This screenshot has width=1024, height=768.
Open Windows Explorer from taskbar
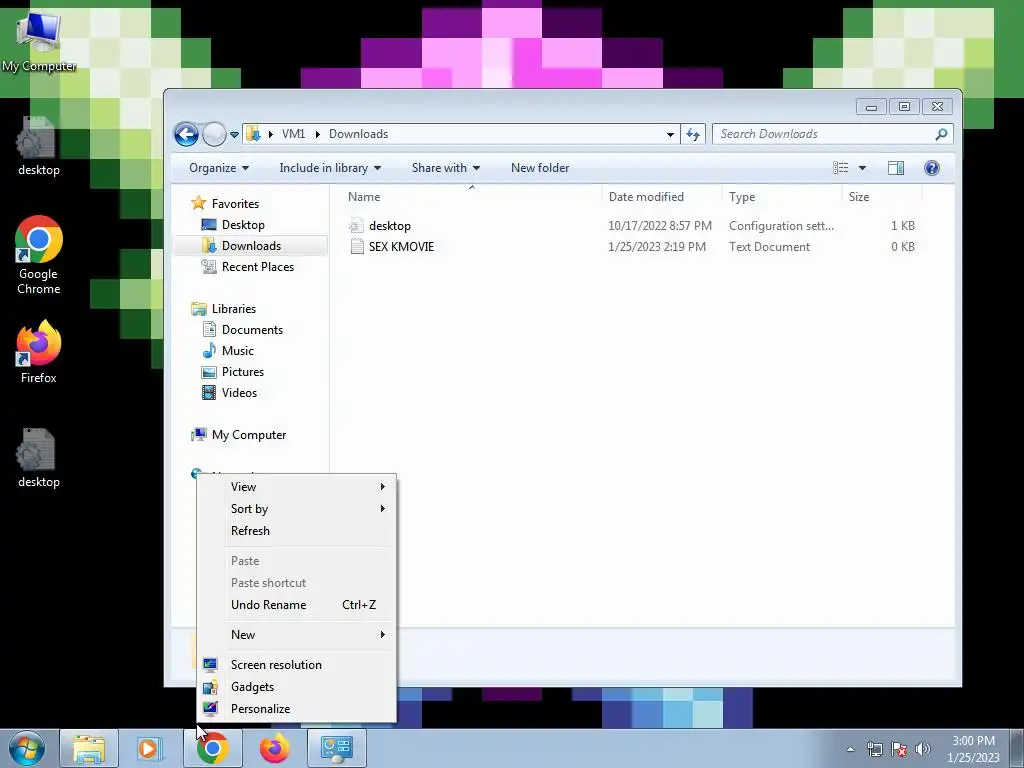pos(89,748)
